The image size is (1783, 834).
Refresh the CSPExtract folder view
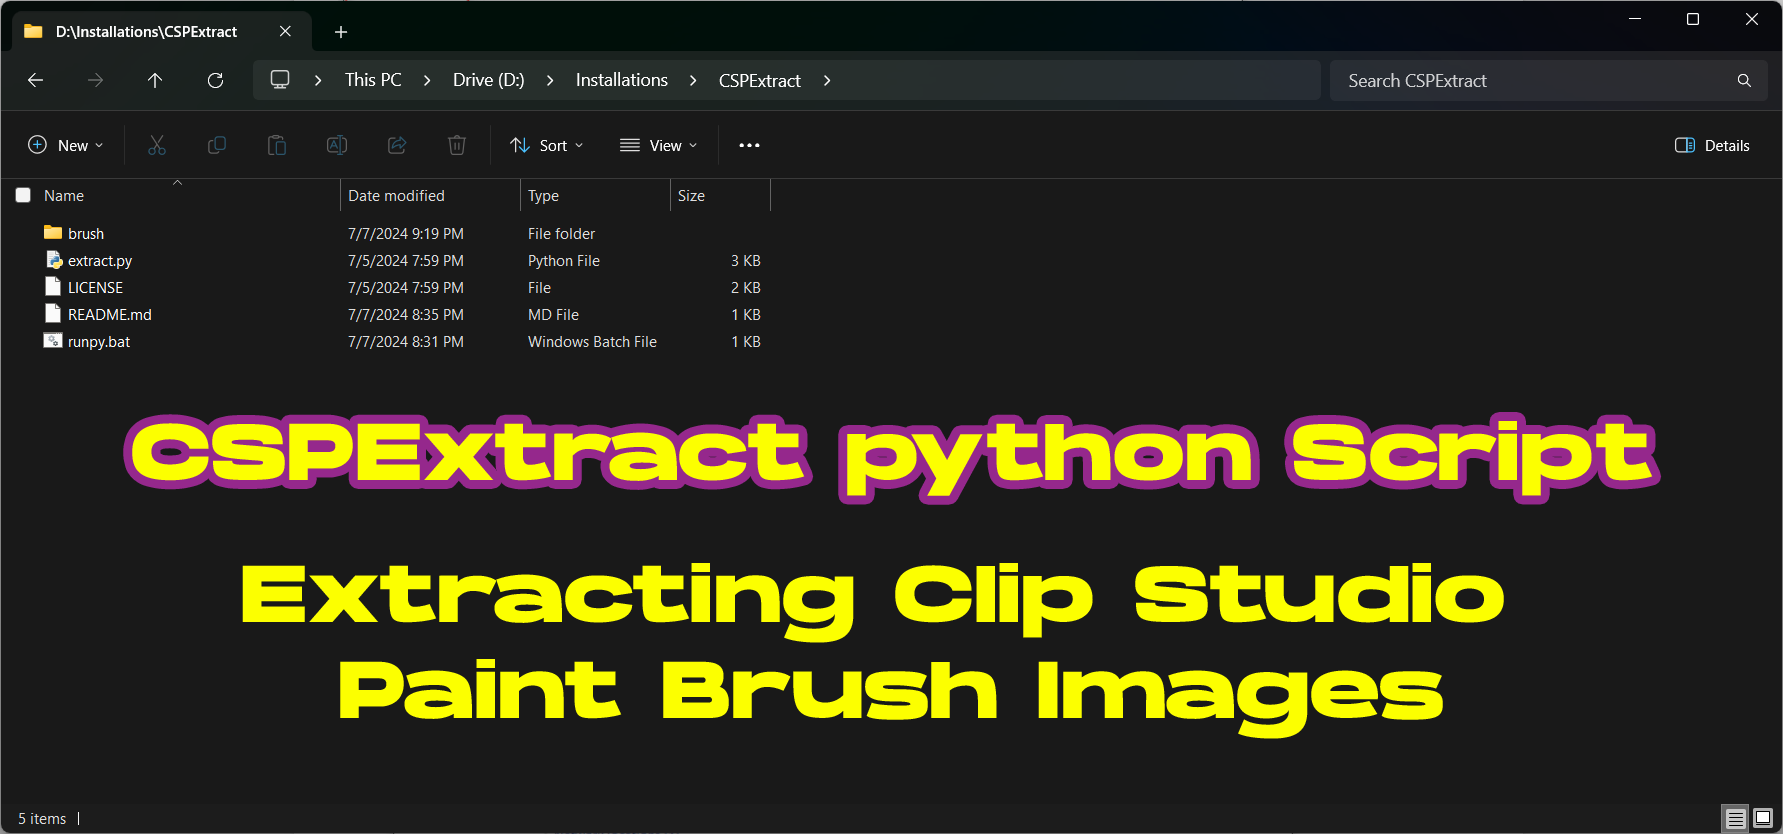[215, 80]
